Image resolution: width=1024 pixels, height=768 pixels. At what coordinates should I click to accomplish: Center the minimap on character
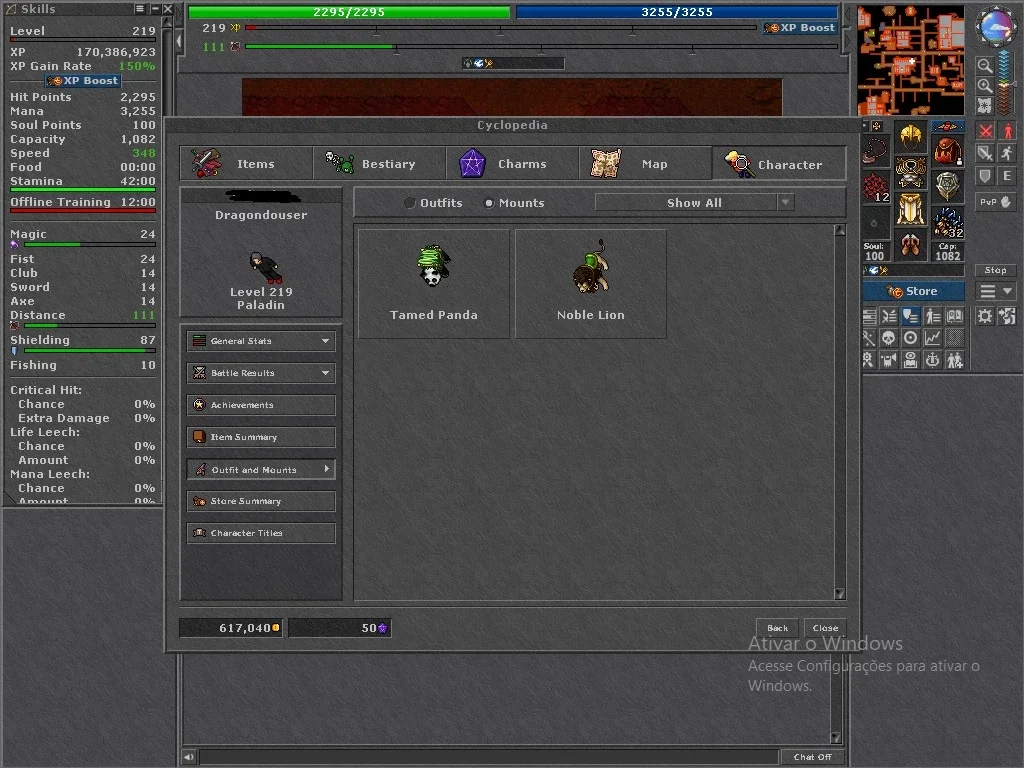click(985, 104)
